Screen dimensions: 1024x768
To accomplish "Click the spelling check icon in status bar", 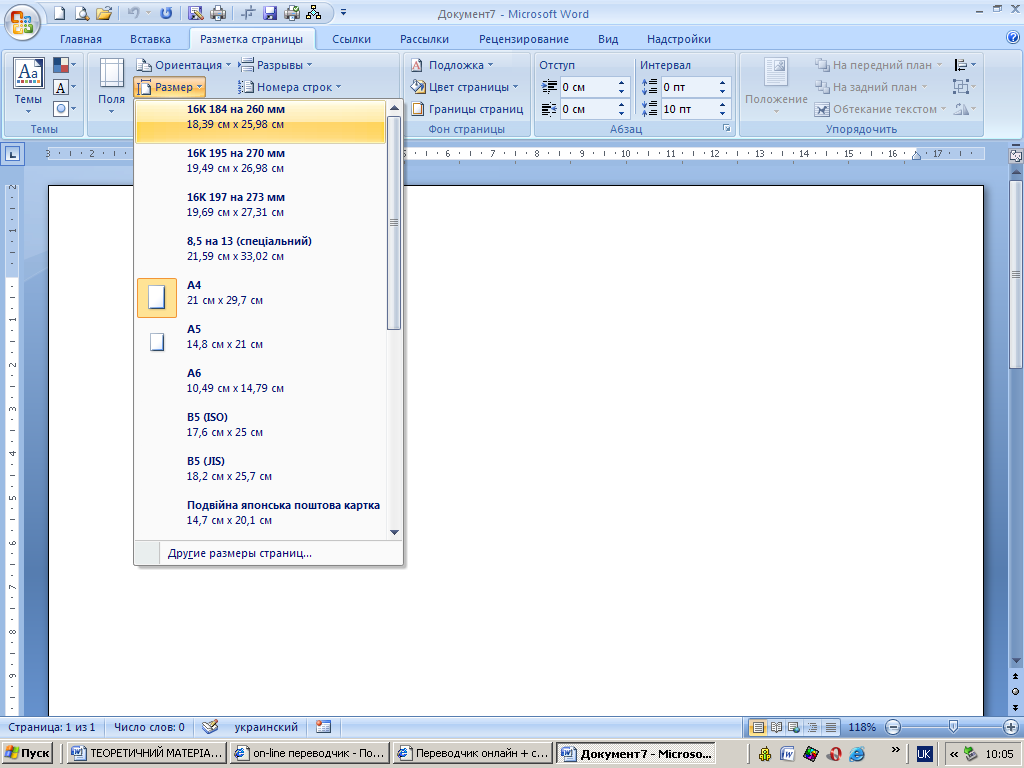I will (x=210, y=727).
